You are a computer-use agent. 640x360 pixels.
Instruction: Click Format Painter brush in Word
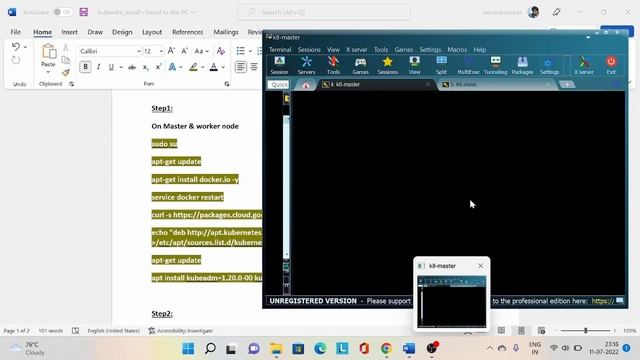65,73
